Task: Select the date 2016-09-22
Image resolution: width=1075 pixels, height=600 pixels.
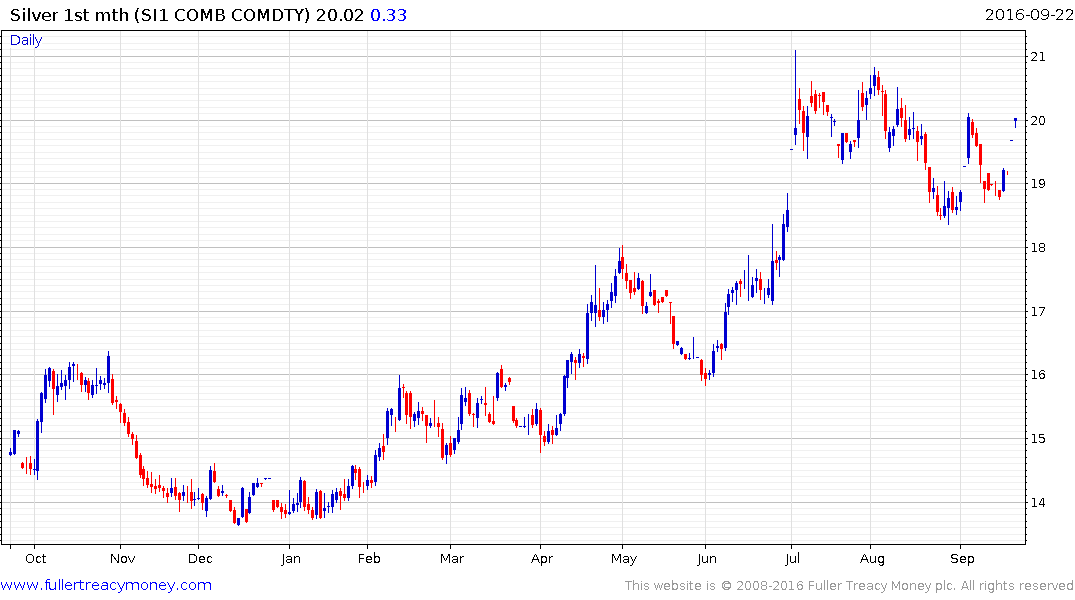Action: [1029, 14]
